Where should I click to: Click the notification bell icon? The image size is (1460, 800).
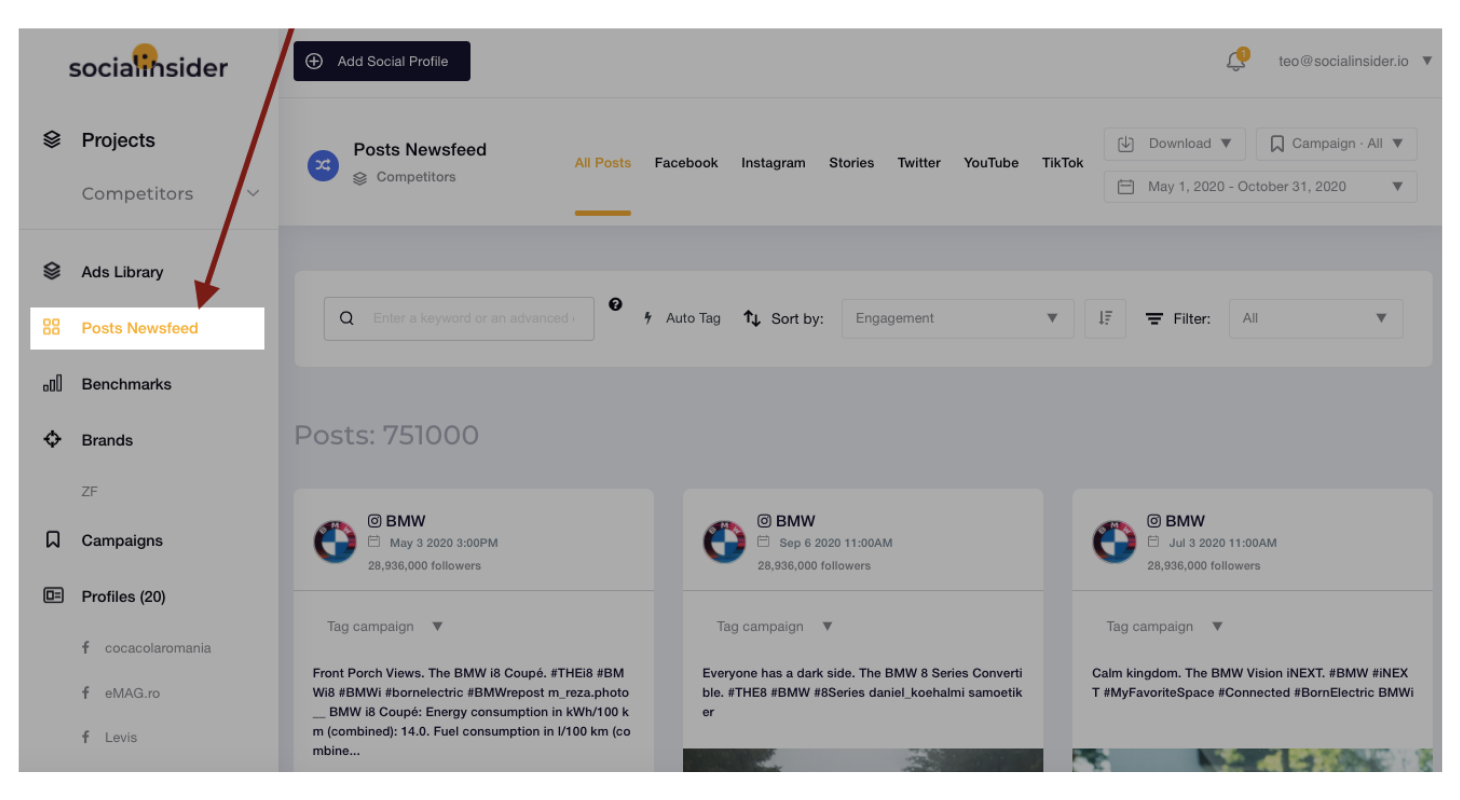(x=1236, y=60)
